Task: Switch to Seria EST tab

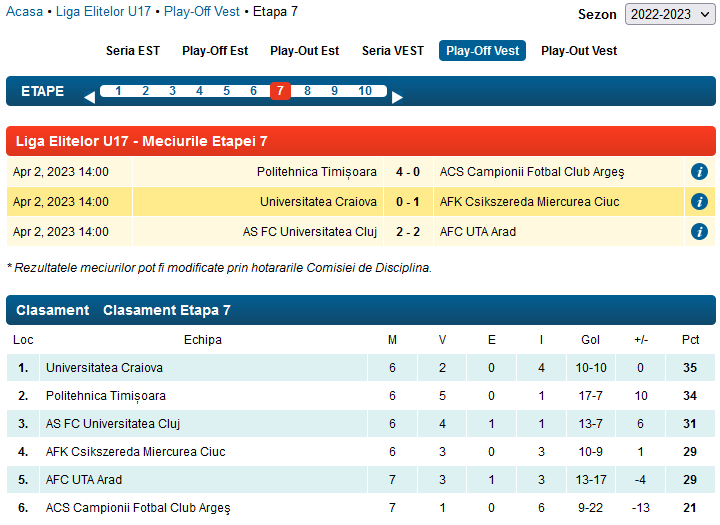Action: pos(133,51)
